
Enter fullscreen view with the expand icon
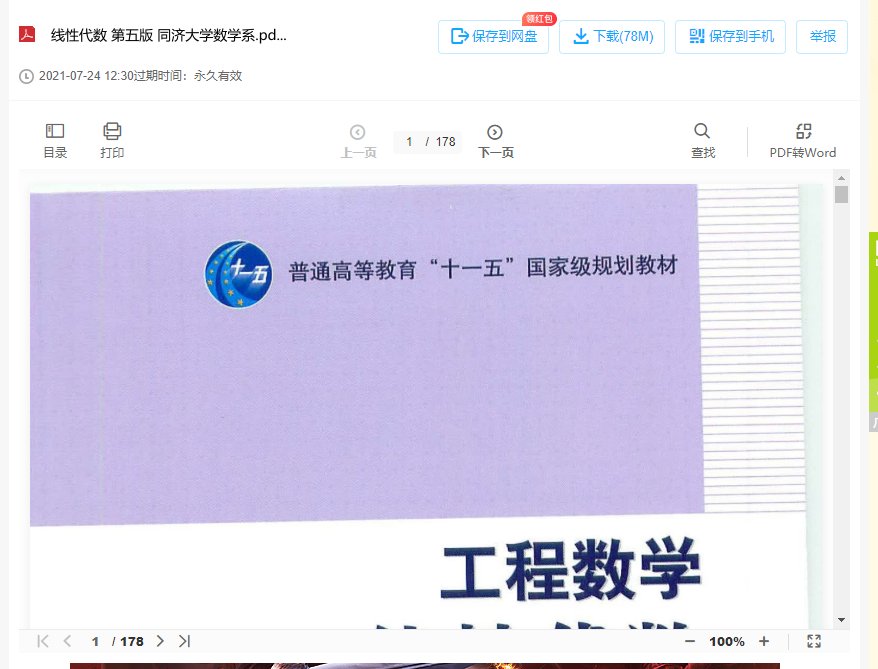click(813, 641)
